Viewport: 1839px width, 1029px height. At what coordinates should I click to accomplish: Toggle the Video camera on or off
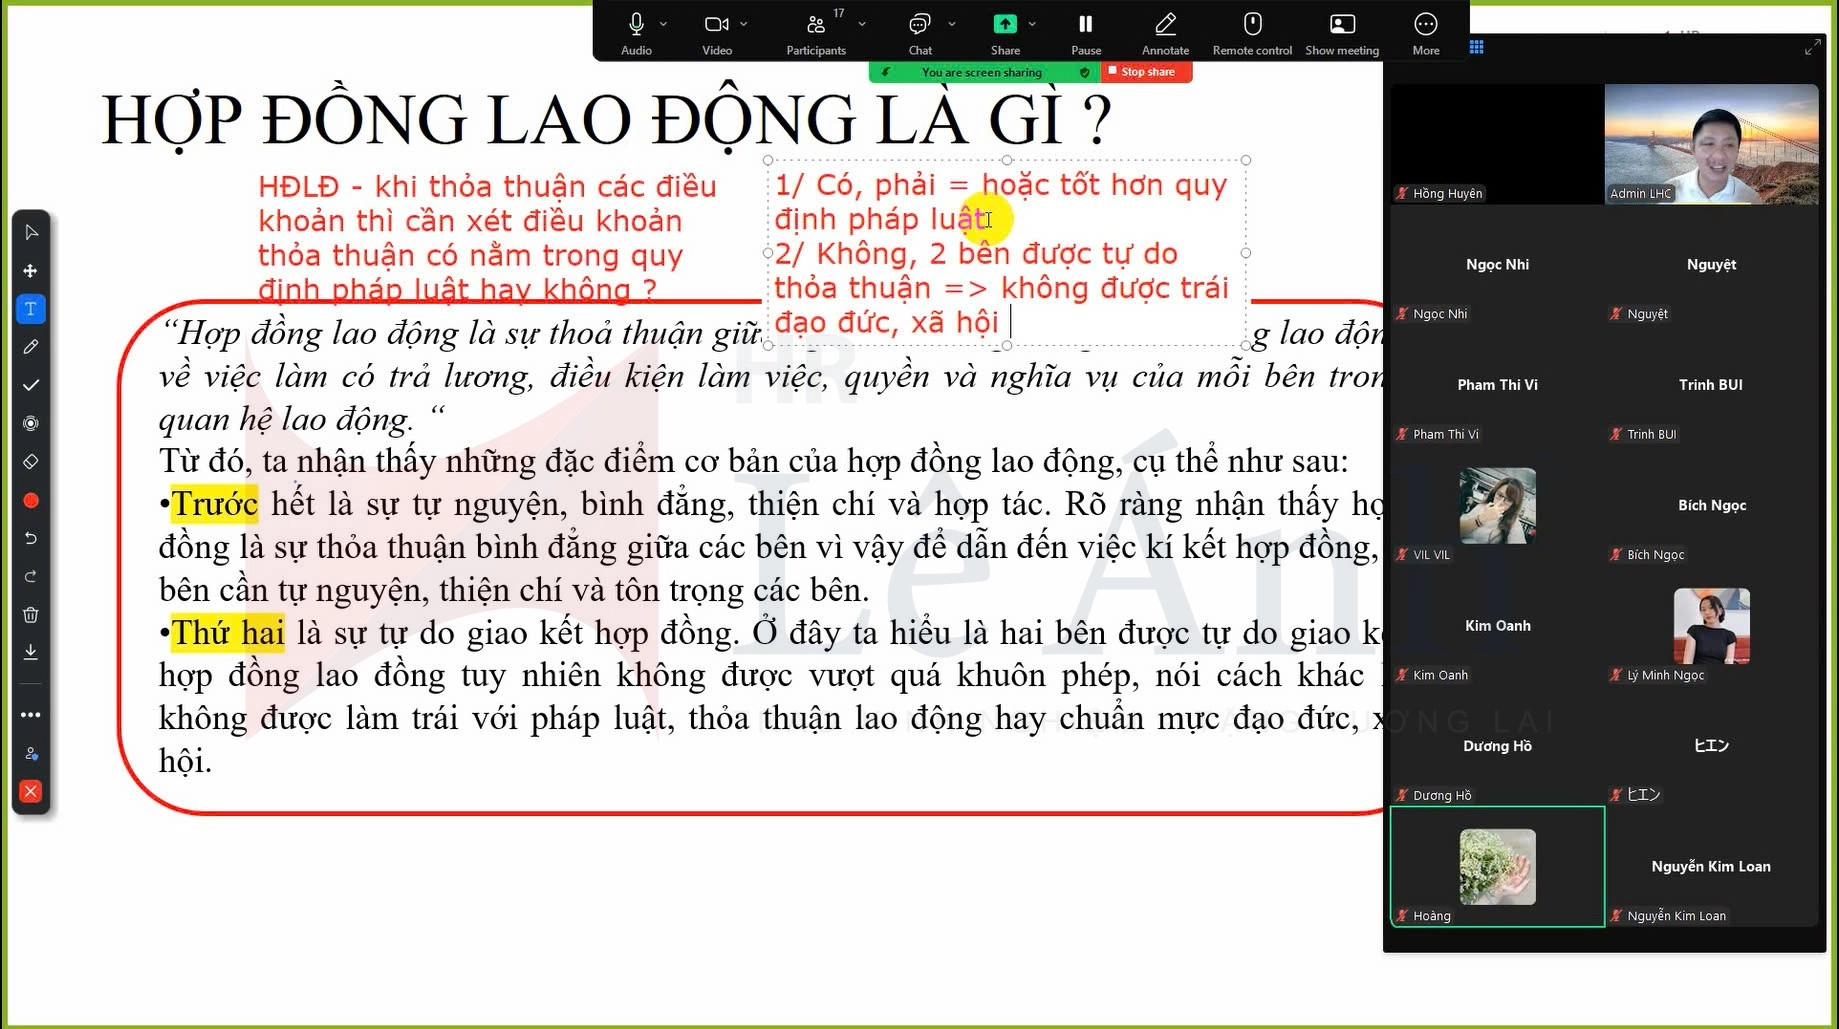pyautogui.click(x=716, y=24)
